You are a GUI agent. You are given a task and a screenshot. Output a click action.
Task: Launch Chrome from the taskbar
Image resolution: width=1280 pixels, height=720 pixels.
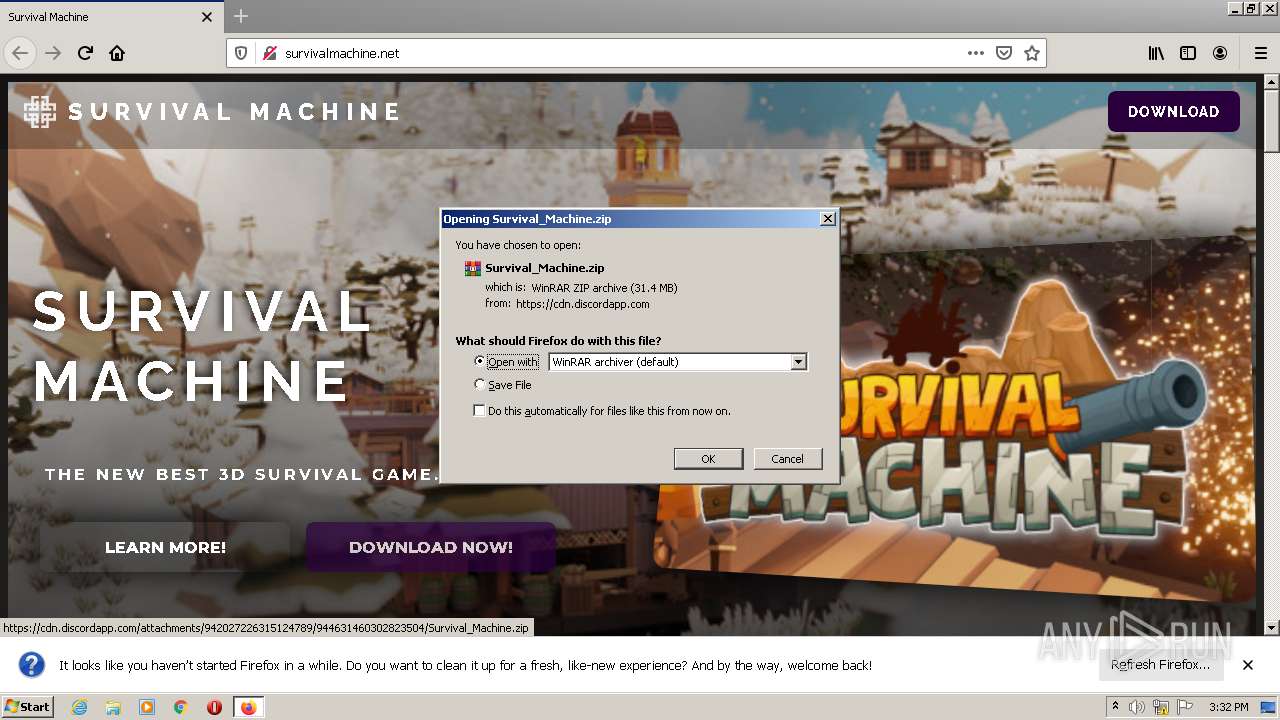181,707
